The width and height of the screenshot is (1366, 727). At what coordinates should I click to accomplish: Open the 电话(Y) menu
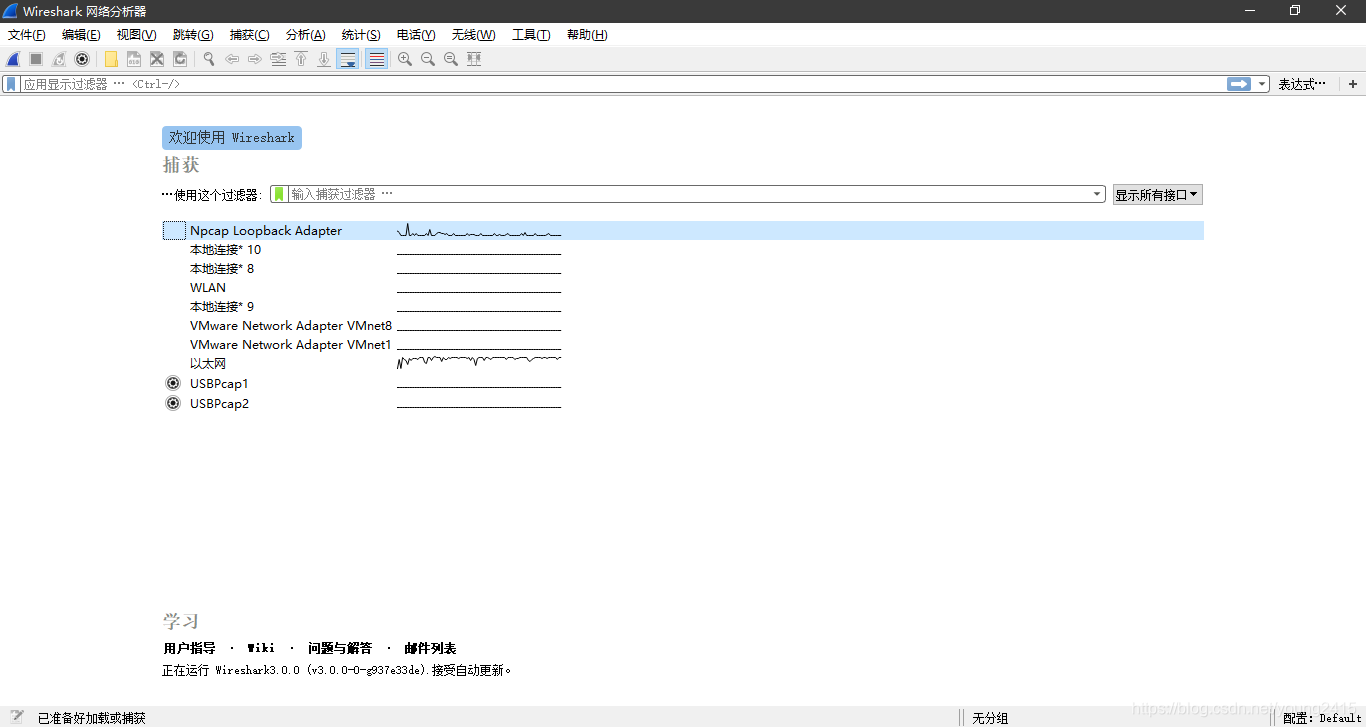pyautogui.click(x=416, y=35)
